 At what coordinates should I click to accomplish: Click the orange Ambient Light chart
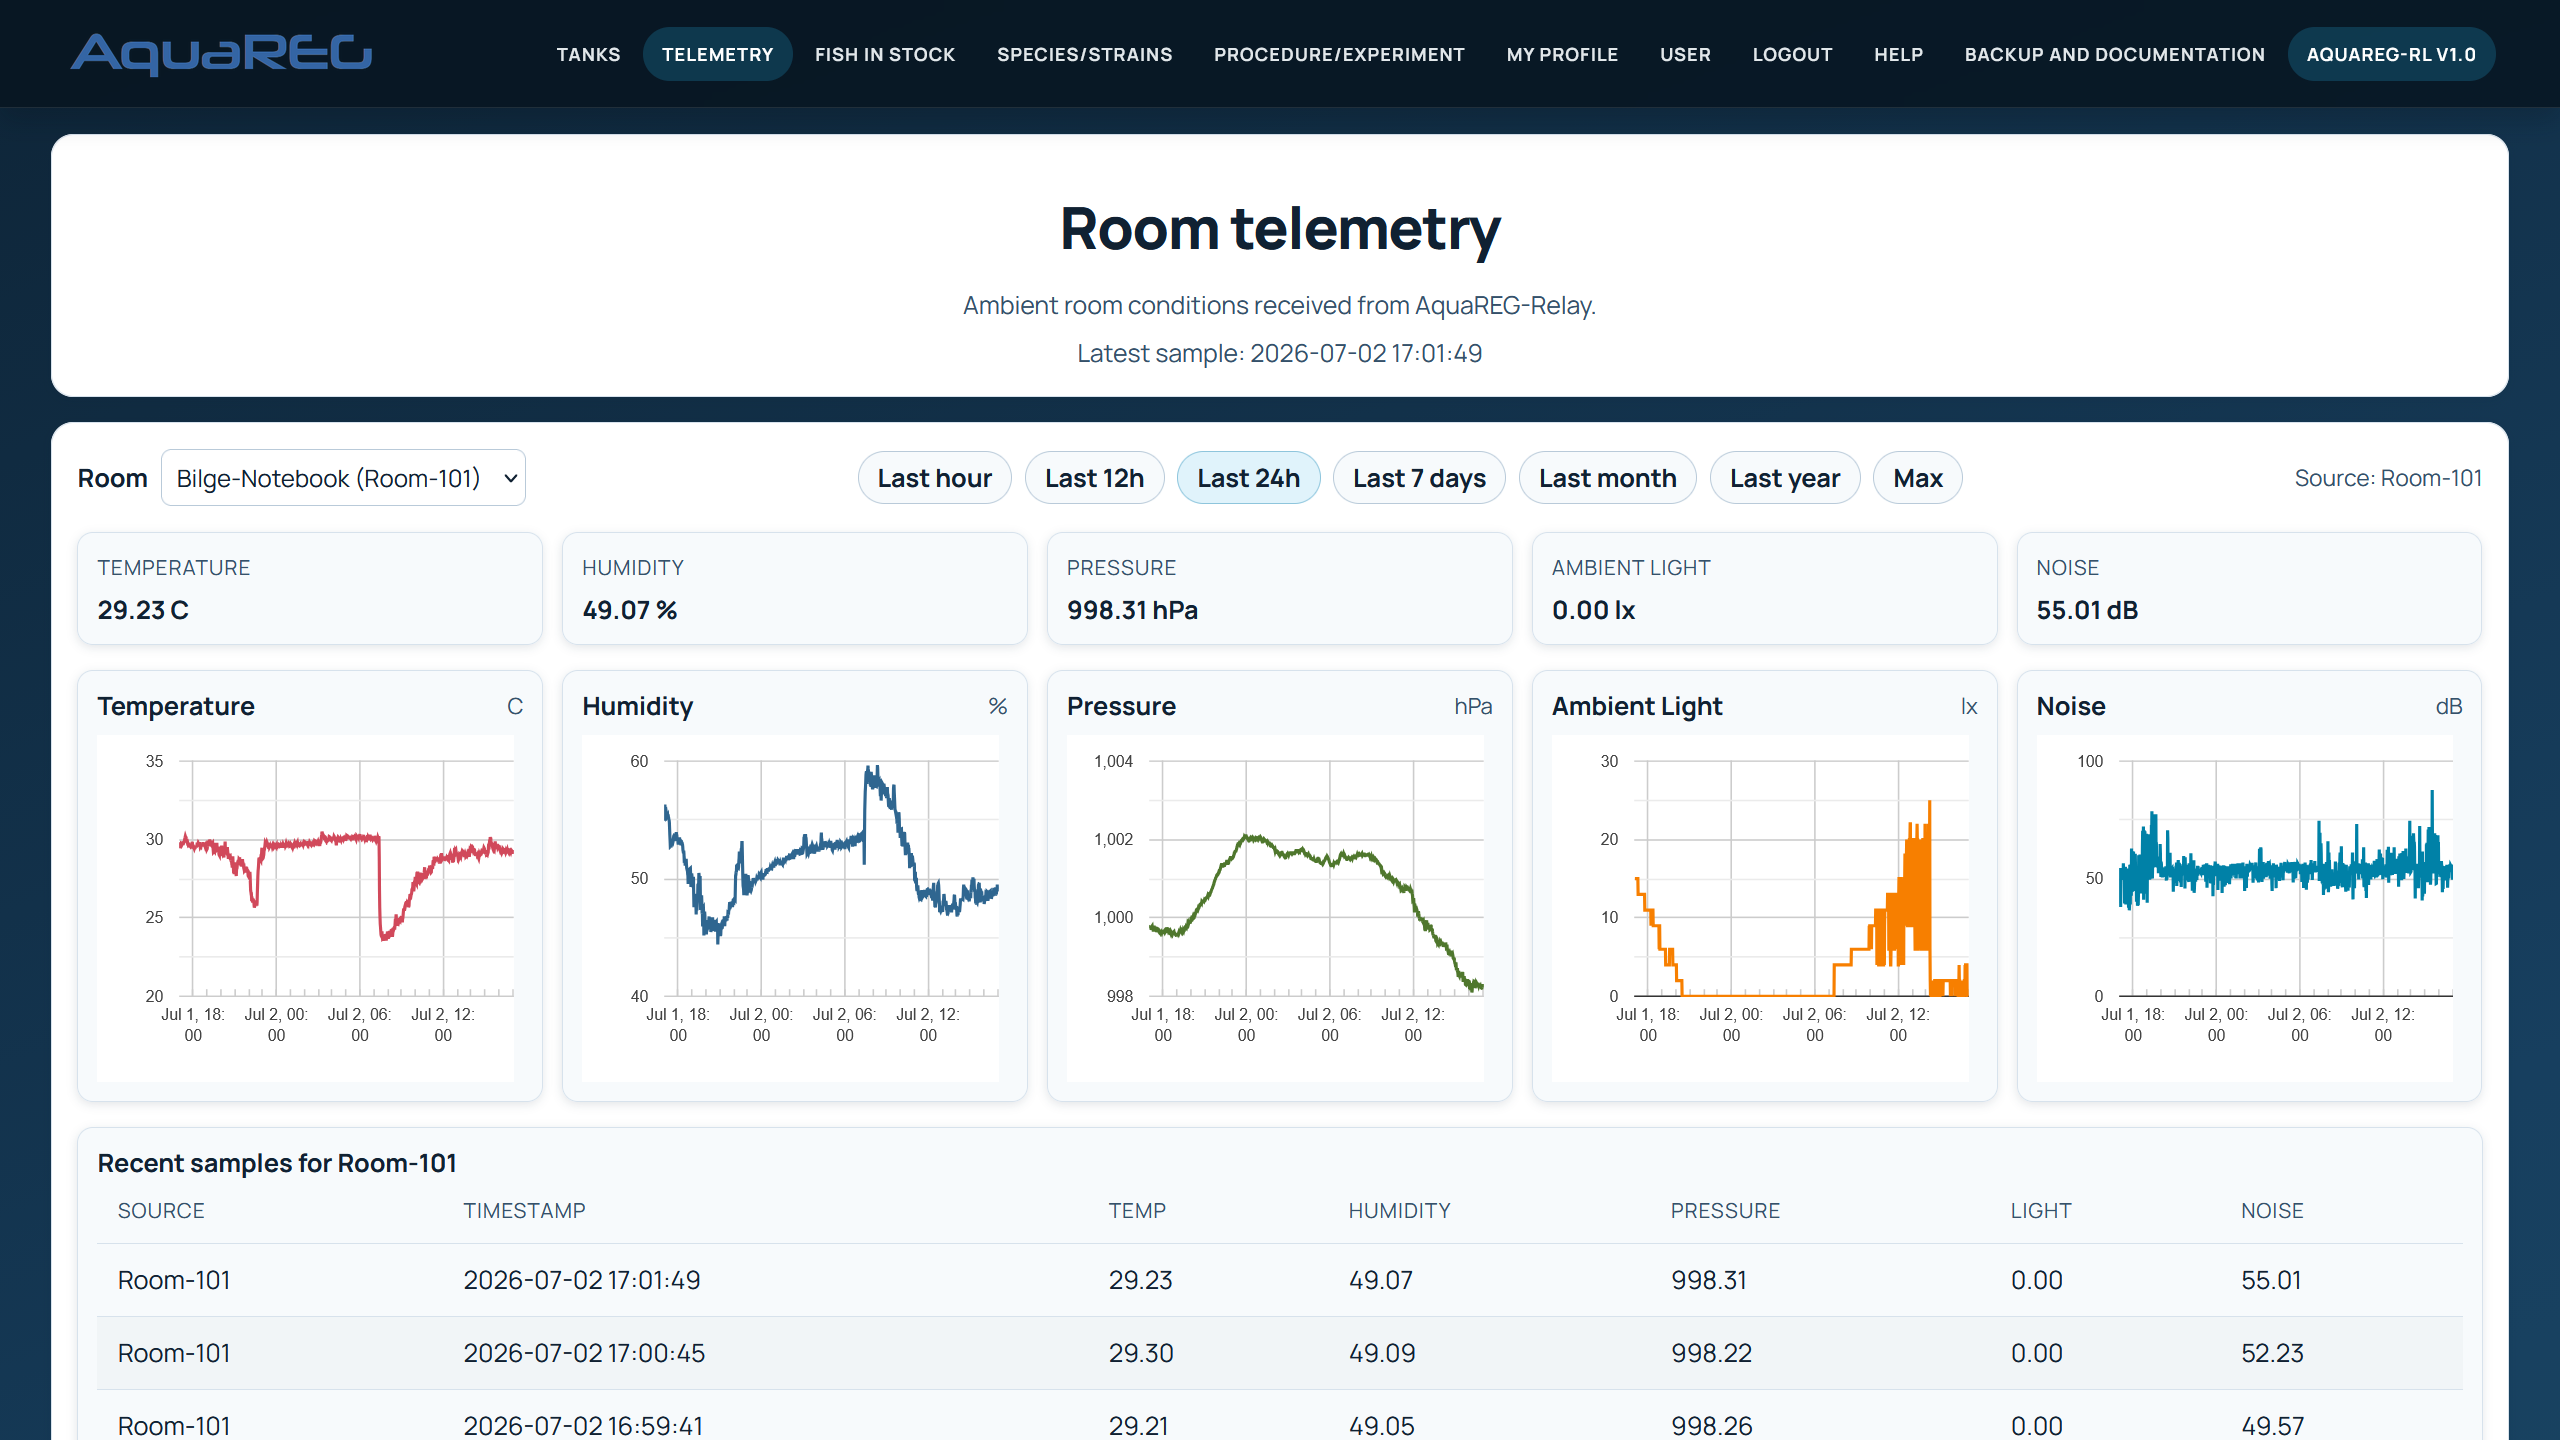[1760, 908]
